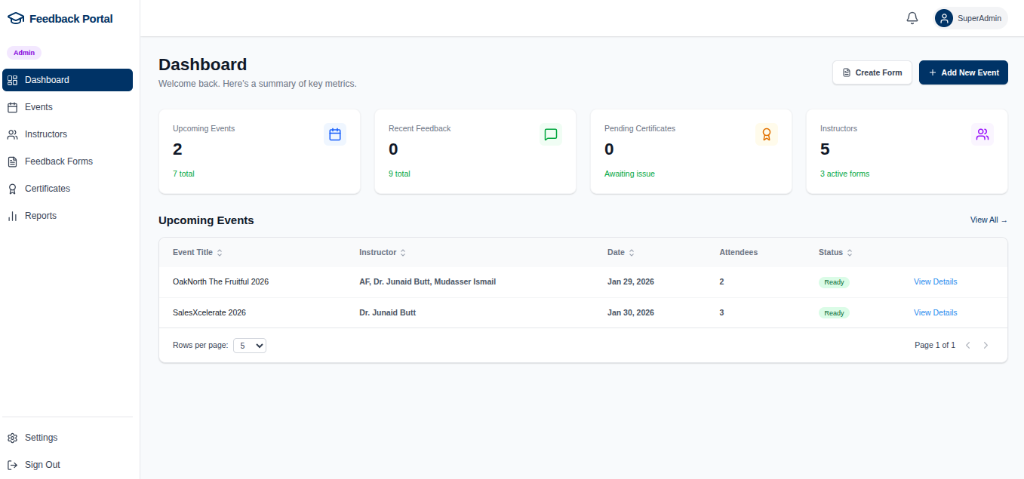
Task: Open the Feedback Forms menu item
Action: click(67, 161)
